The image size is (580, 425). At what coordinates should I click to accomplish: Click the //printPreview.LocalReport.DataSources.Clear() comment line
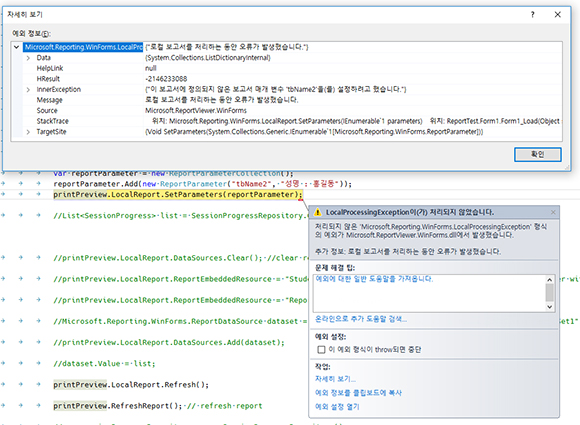point(181,258)
